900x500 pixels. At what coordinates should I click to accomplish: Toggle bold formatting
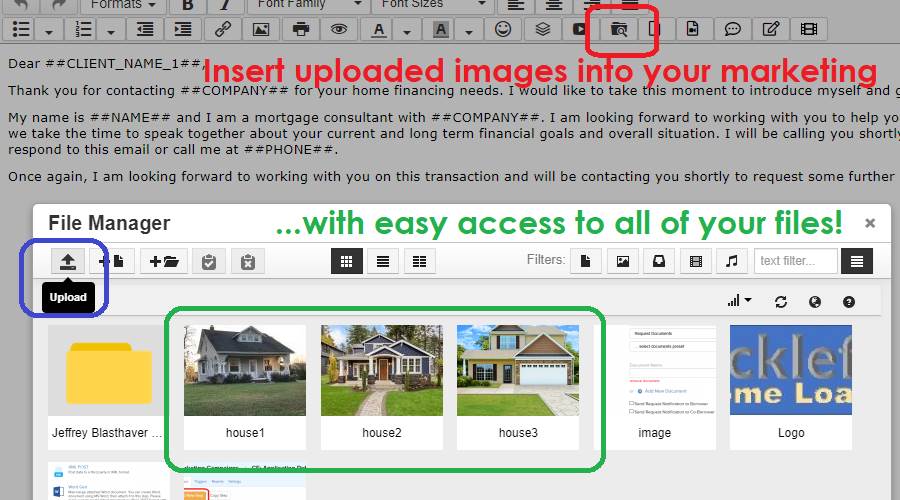188,5
